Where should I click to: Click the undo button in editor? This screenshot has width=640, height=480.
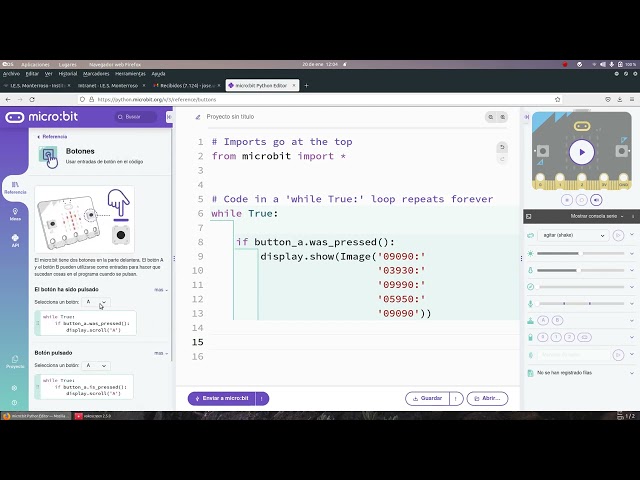[502, 147]
